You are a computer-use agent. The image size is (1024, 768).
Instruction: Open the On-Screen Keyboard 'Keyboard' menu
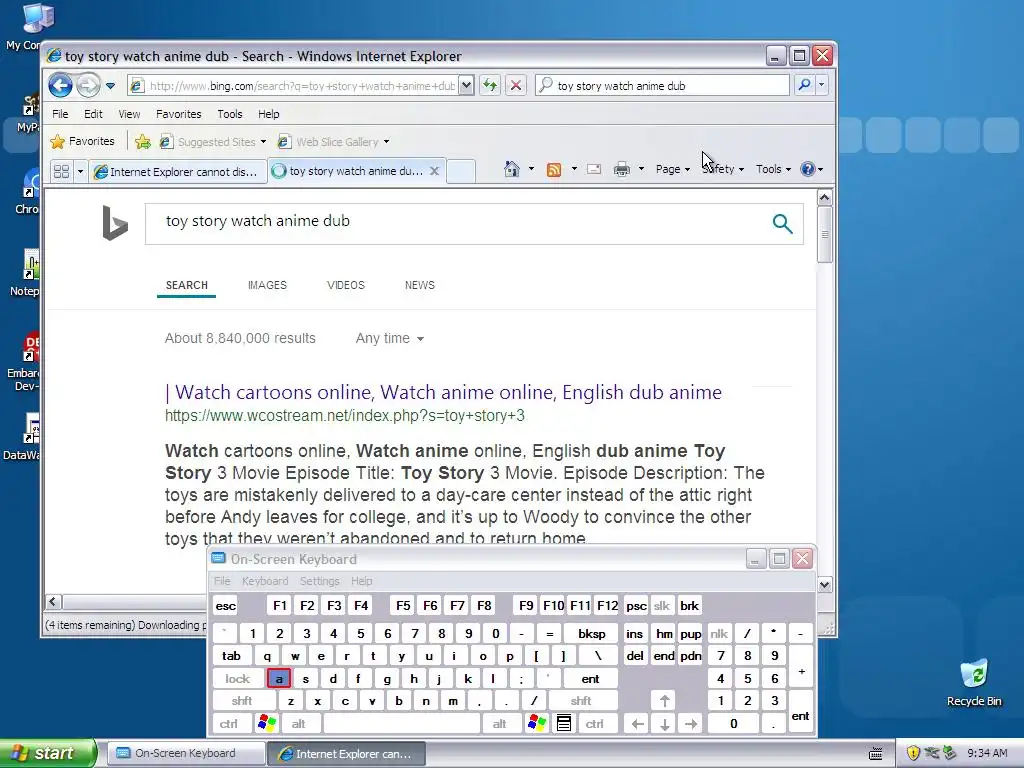pos(264,581)
